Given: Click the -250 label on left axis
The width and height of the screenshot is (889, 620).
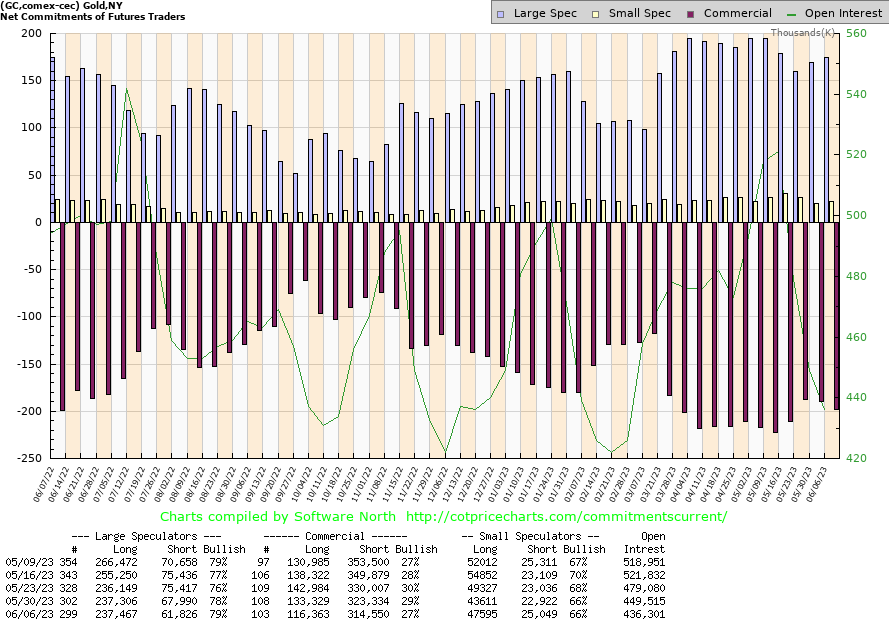Looking at the screenshot, I should click(26, 458).
